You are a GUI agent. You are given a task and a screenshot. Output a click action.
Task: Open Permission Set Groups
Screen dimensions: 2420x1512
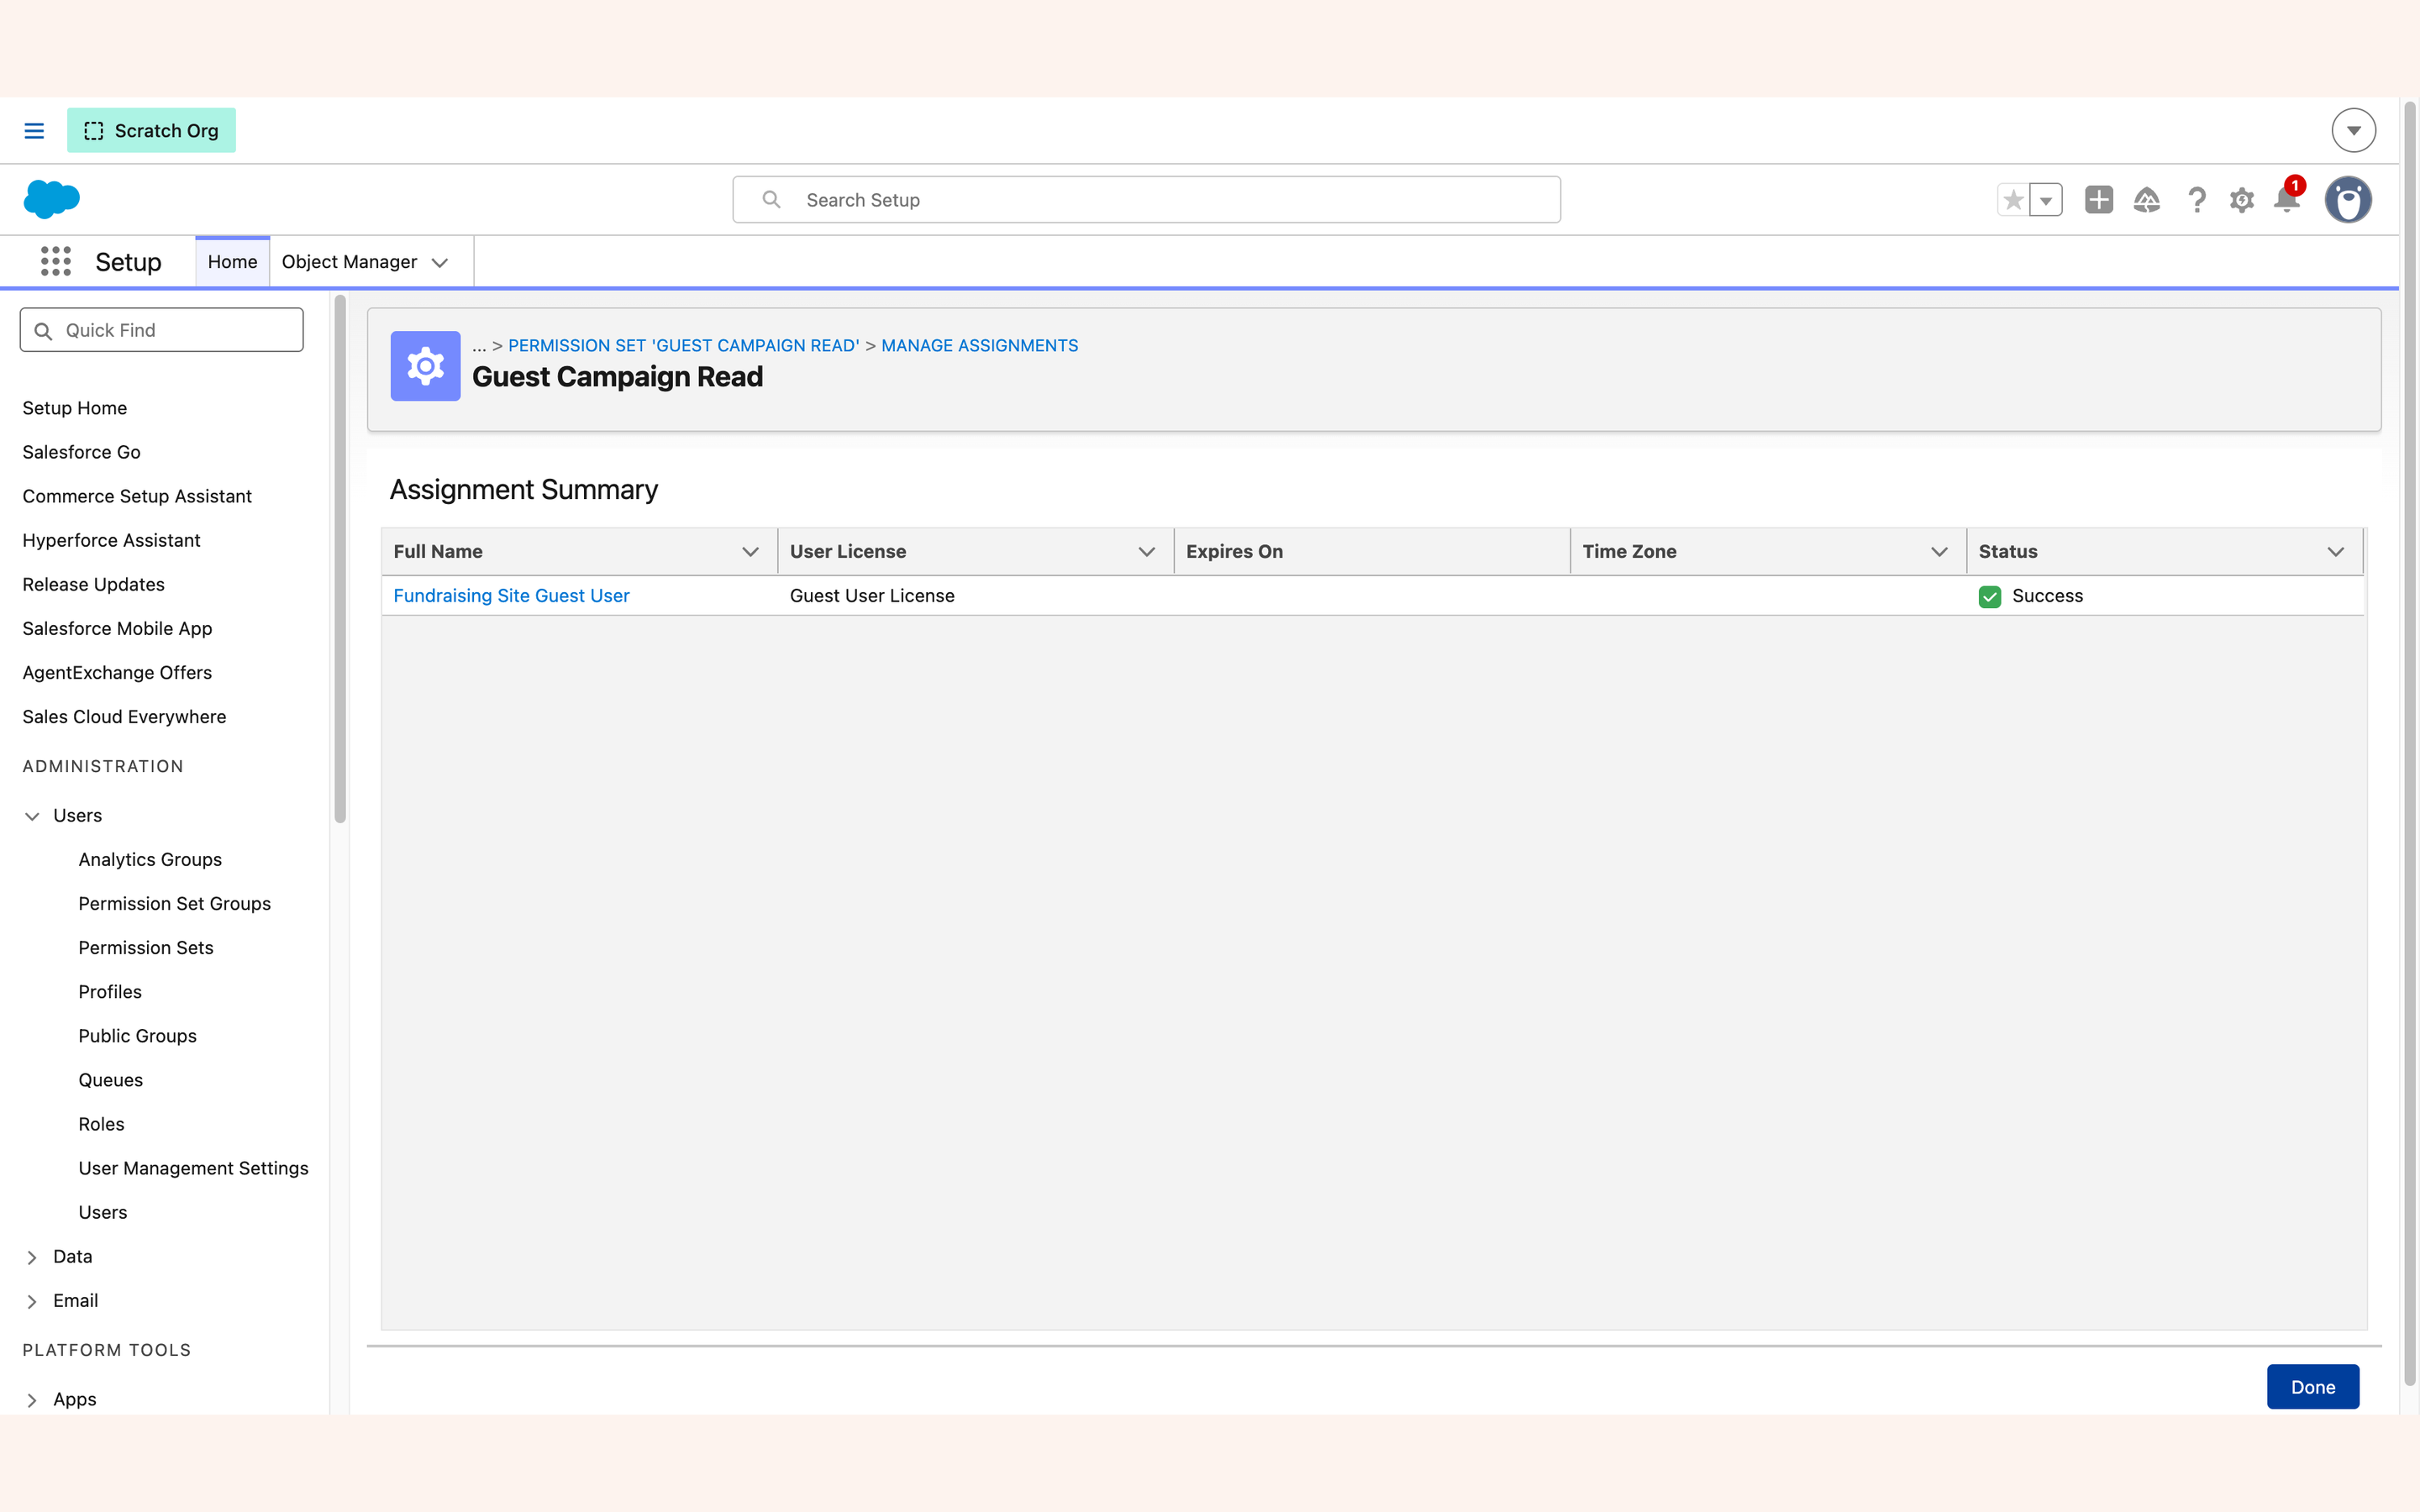tap(175, 903)
